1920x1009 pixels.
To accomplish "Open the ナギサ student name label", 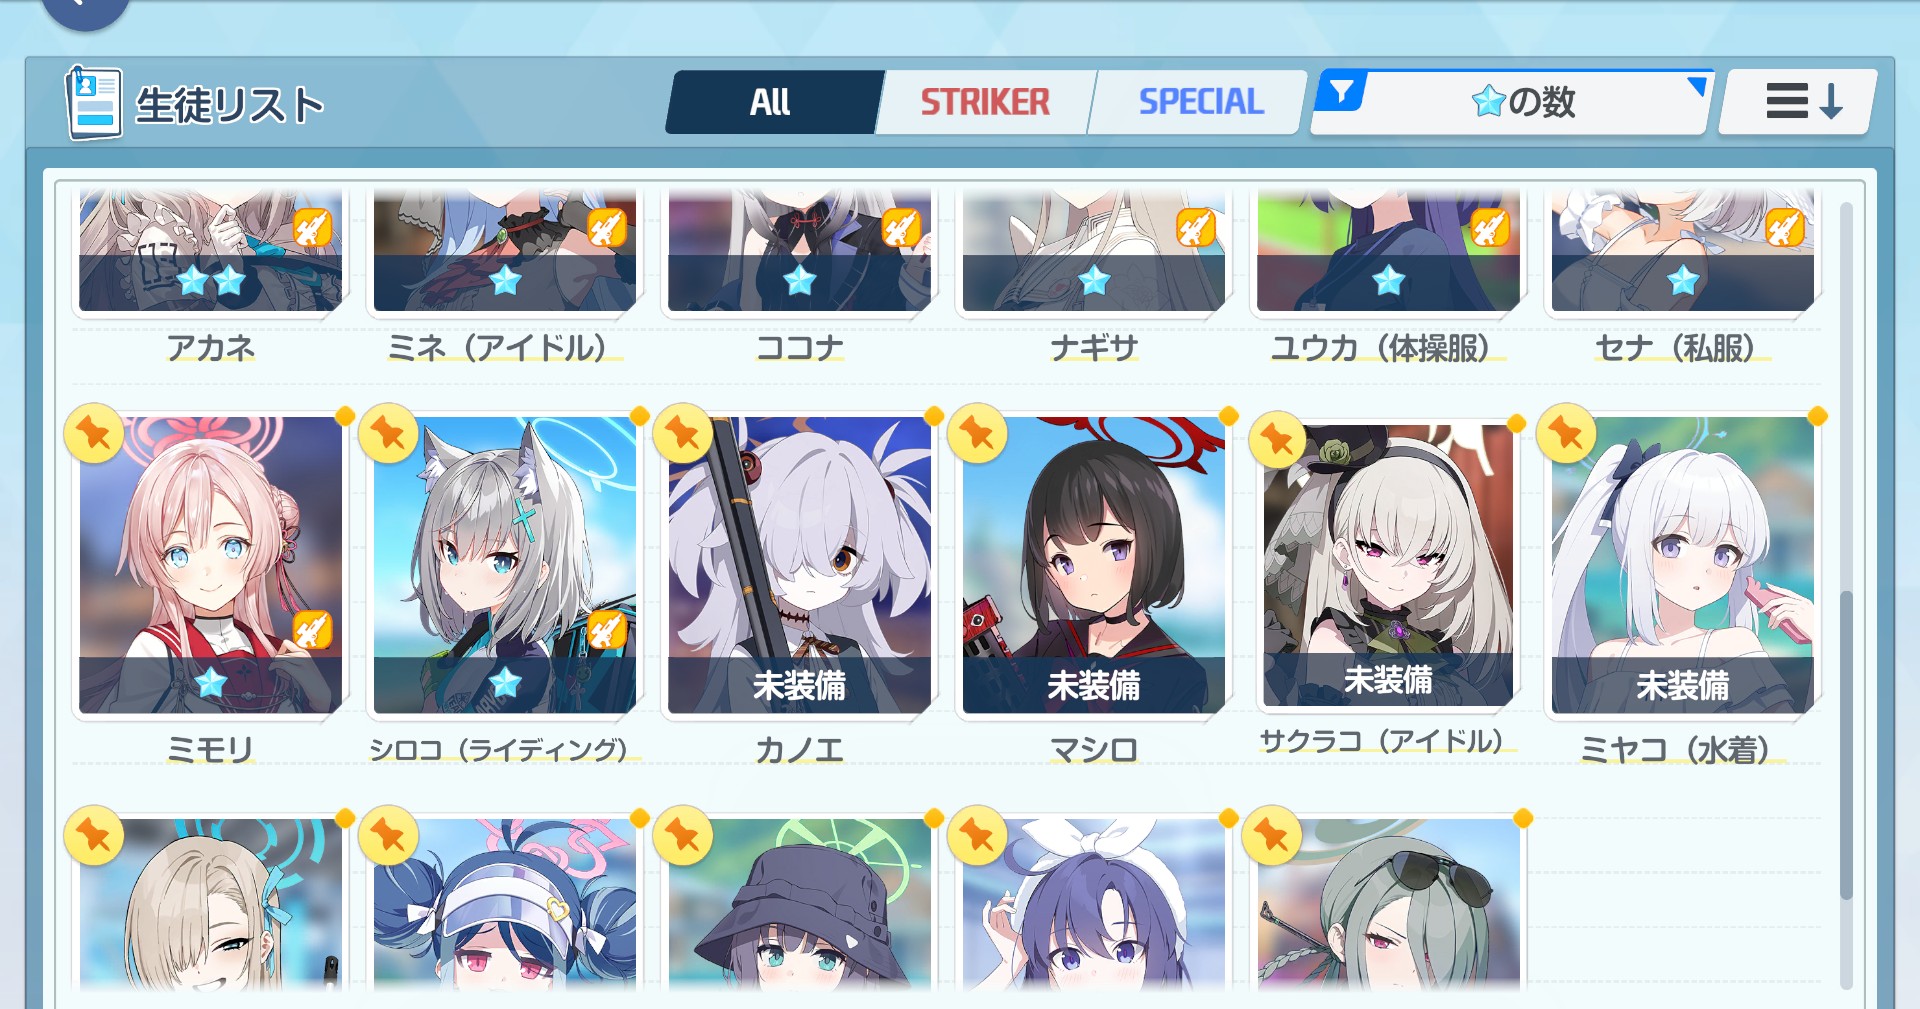I will [1094, 348].
